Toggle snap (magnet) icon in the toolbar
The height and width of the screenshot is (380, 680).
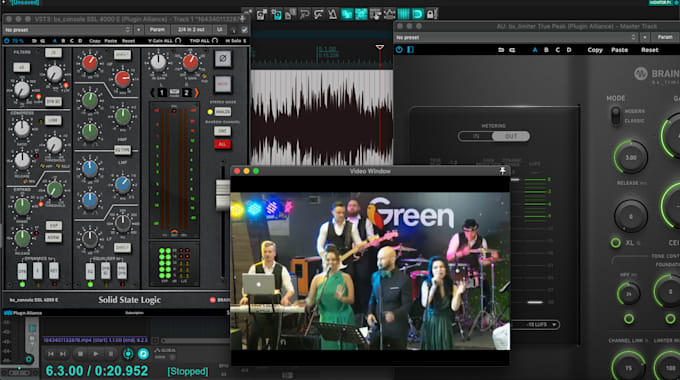[418, 14]
